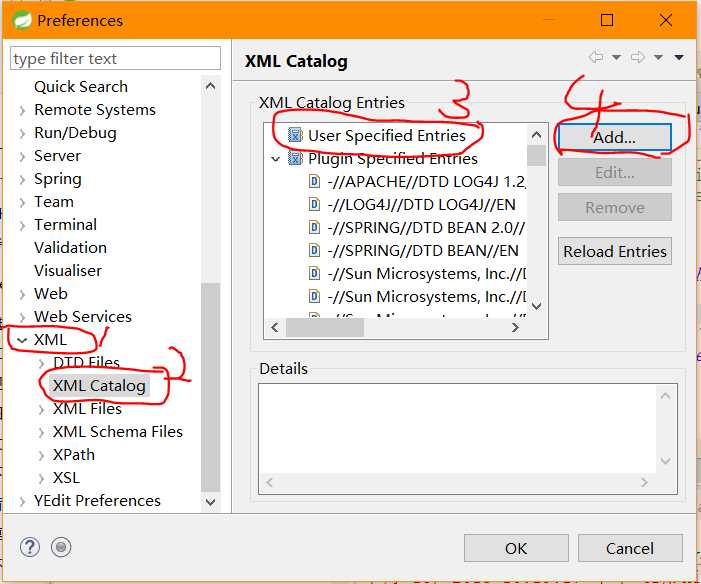
Task: Select XML Catalog in the tree
Action: point(99,385)
